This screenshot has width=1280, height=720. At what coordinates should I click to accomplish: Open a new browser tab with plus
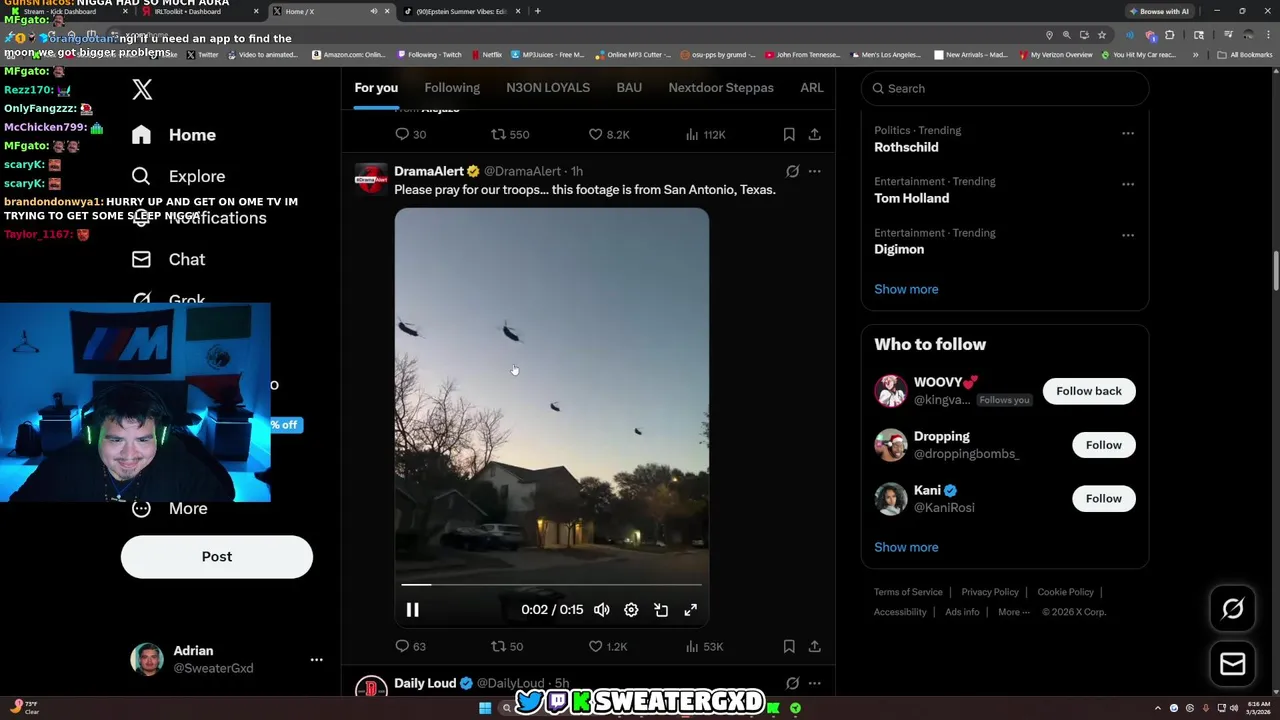point(538,11)
